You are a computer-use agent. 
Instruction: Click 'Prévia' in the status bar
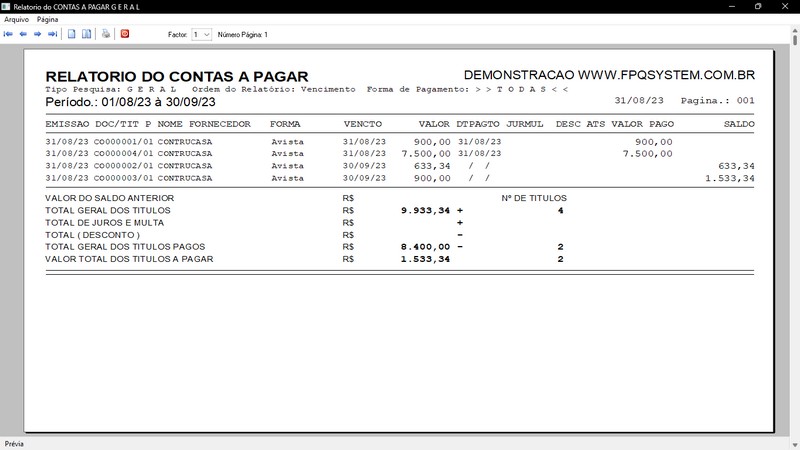[14, 444]
